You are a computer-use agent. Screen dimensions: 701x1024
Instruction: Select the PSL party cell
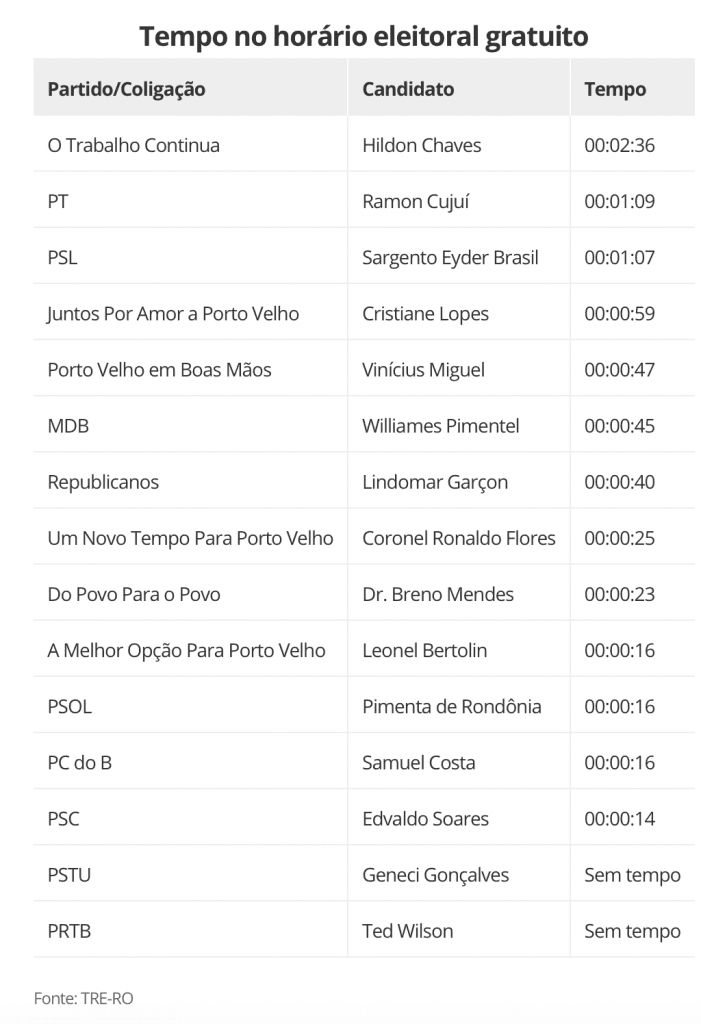pyautogui.click(x=62, y=257)
